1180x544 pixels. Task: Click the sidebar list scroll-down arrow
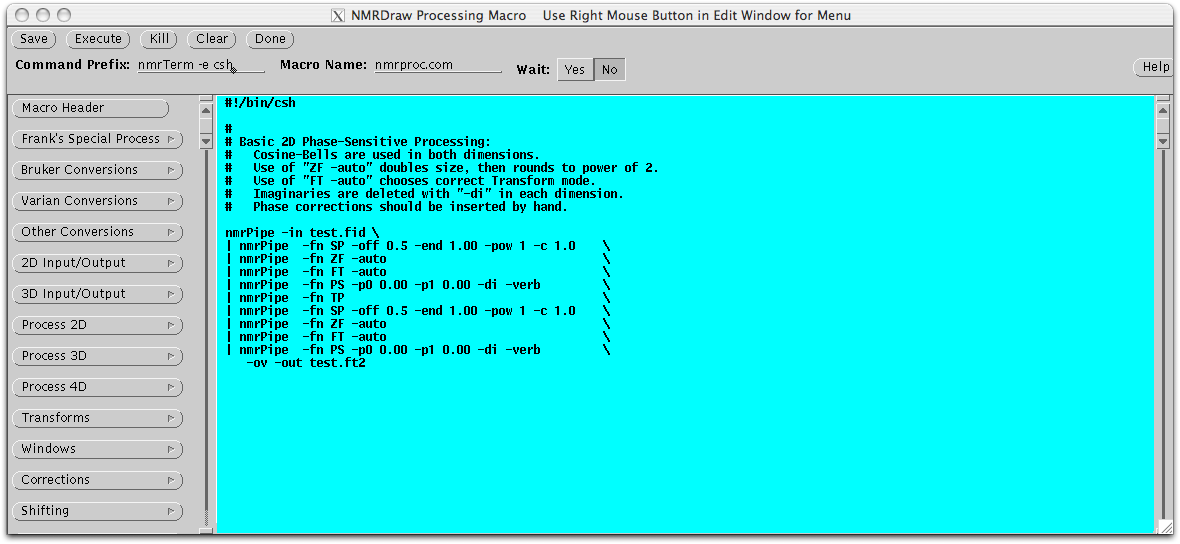206,142
